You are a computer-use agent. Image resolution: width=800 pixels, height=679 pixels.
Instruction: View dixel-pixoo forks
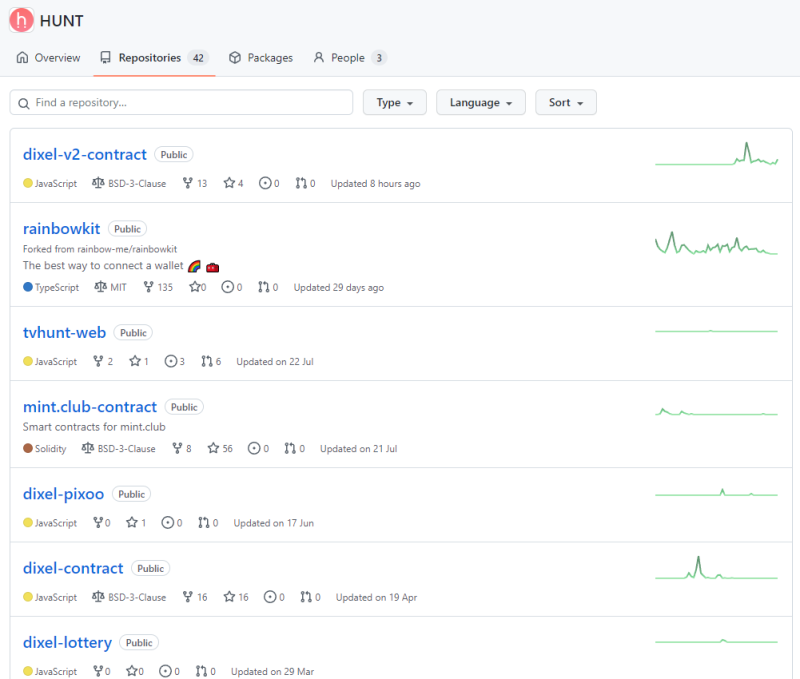tap(102, 523)
